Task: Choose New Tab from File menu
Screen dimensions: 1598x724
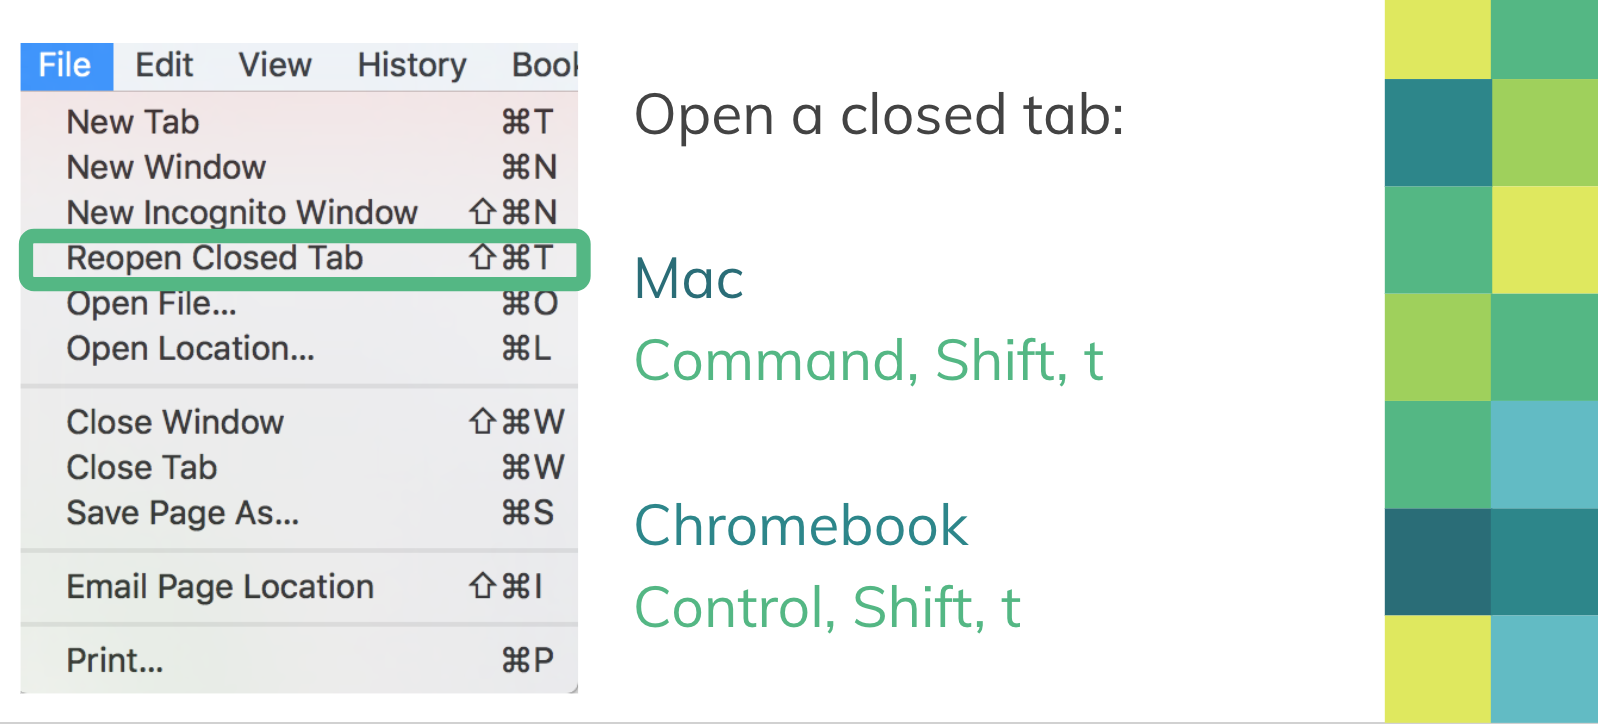Action: click(x=133, y=122)
